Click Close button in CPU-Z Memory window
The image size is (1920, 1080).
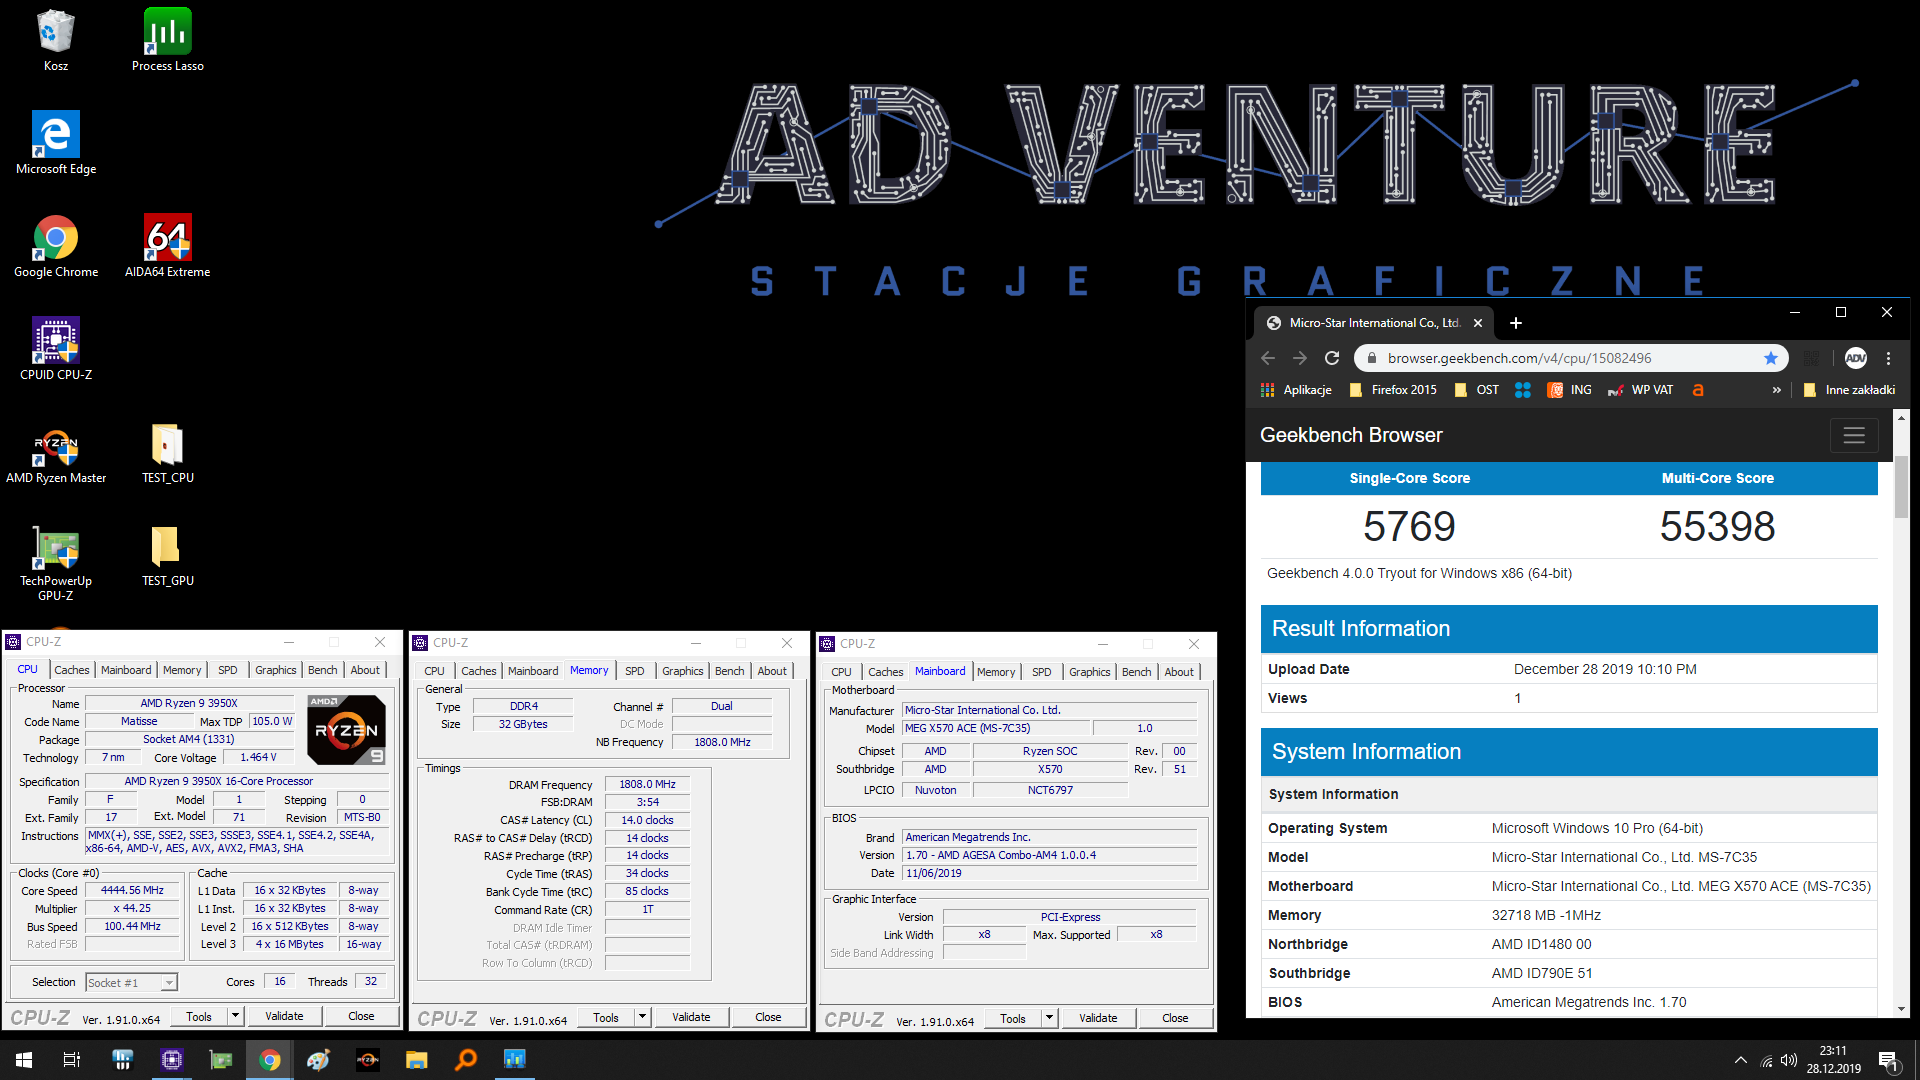tap(768, 1017)
